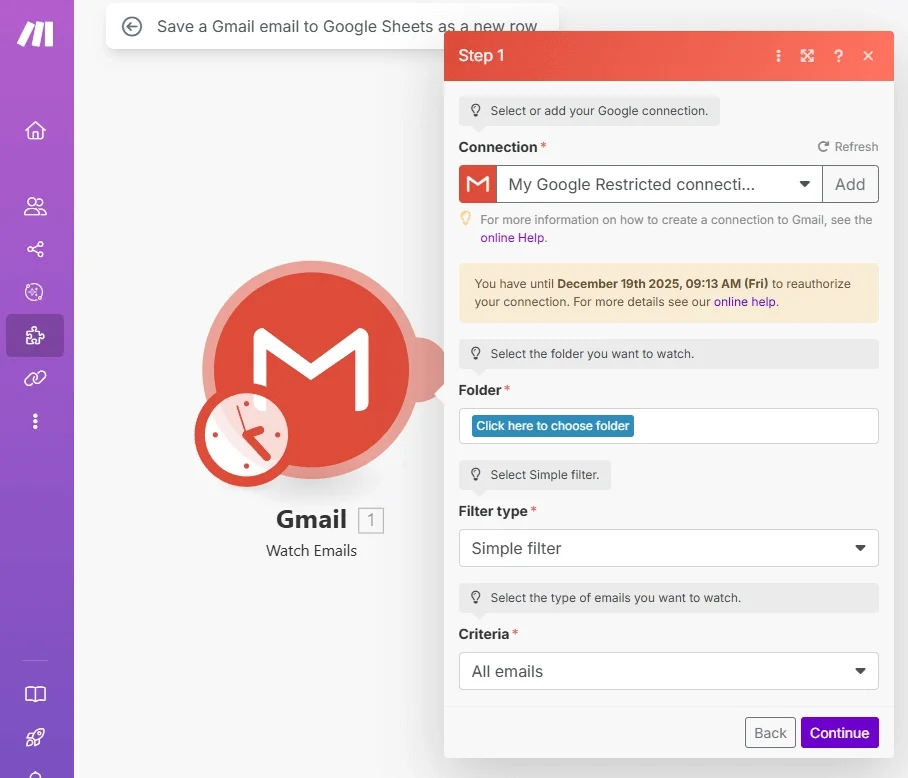Open the sidebar three-dot More menu
Screen dimensions: 908x778
click(35, 421)
